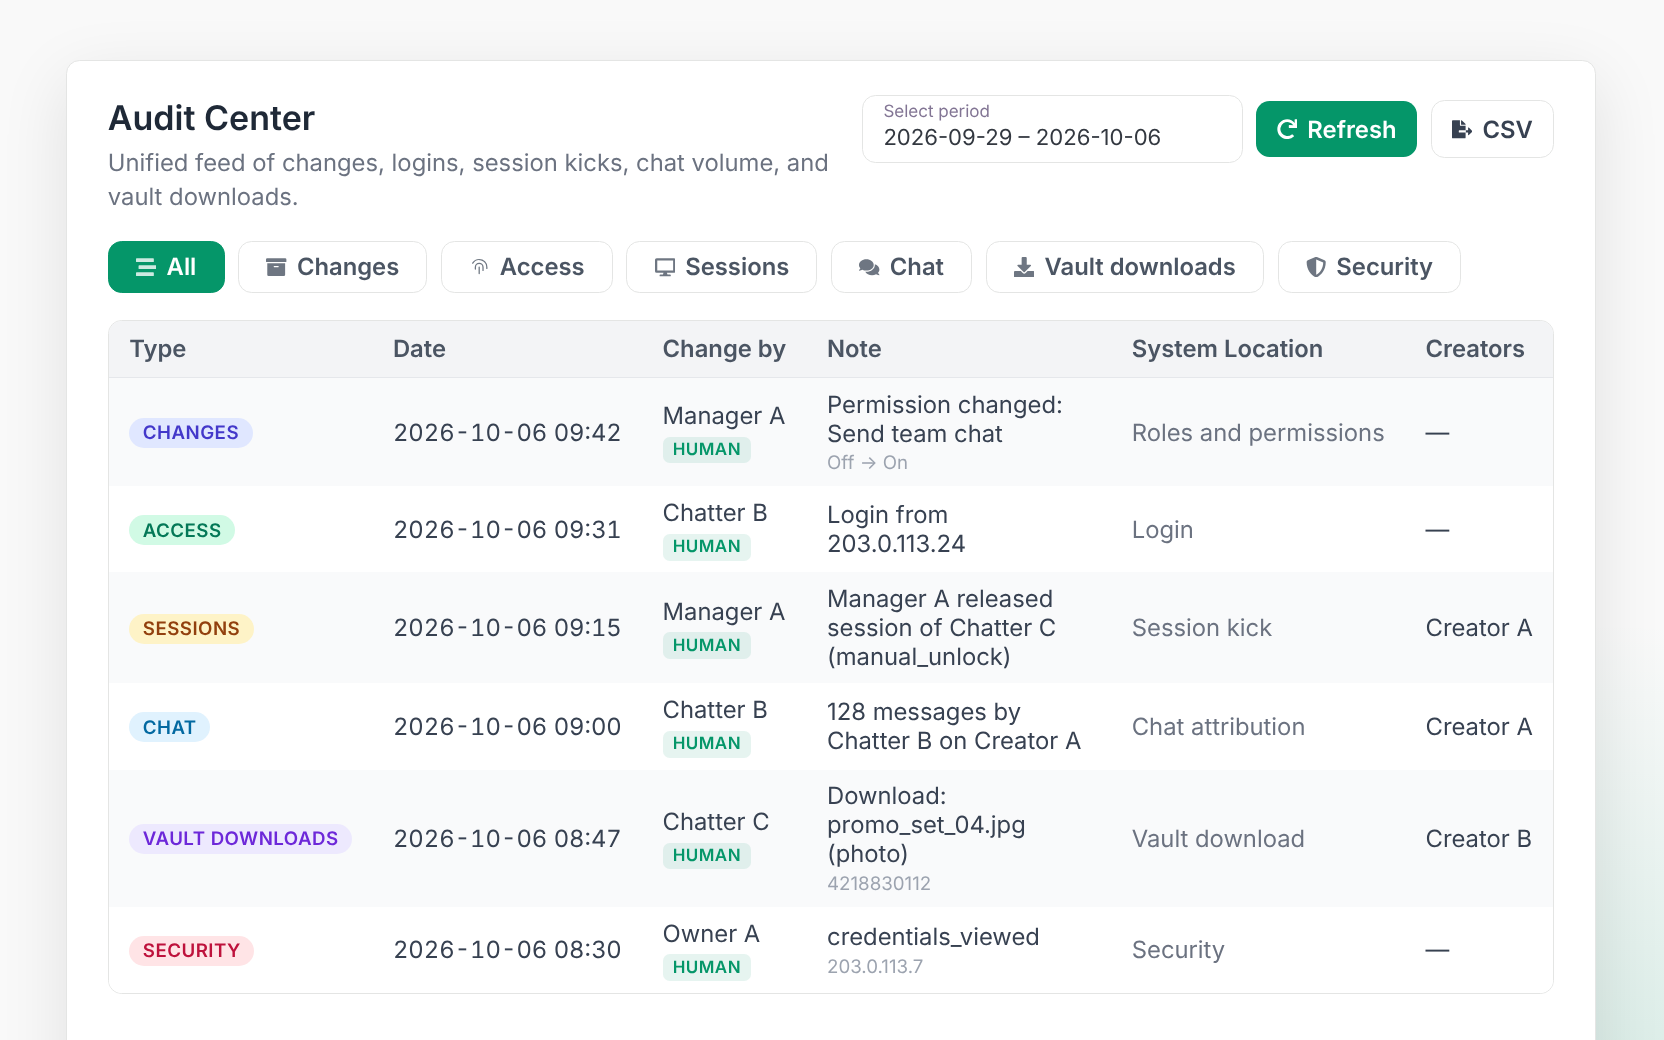Click 'credentials_viewed' note text
1664x1040 pixels.
click(x=933, y=937)
